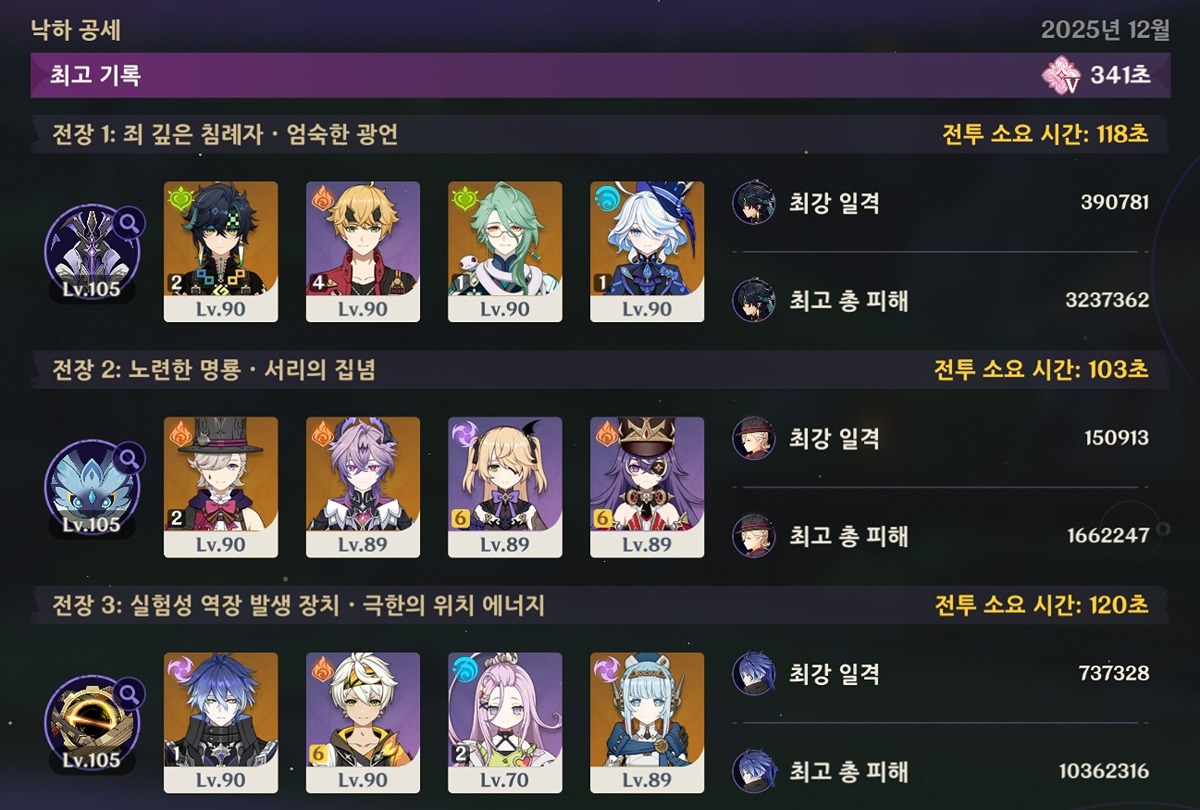Click the 전장 1 battlefield title row
This screenshot has width=1200, height=810.
tap(600, 134)
